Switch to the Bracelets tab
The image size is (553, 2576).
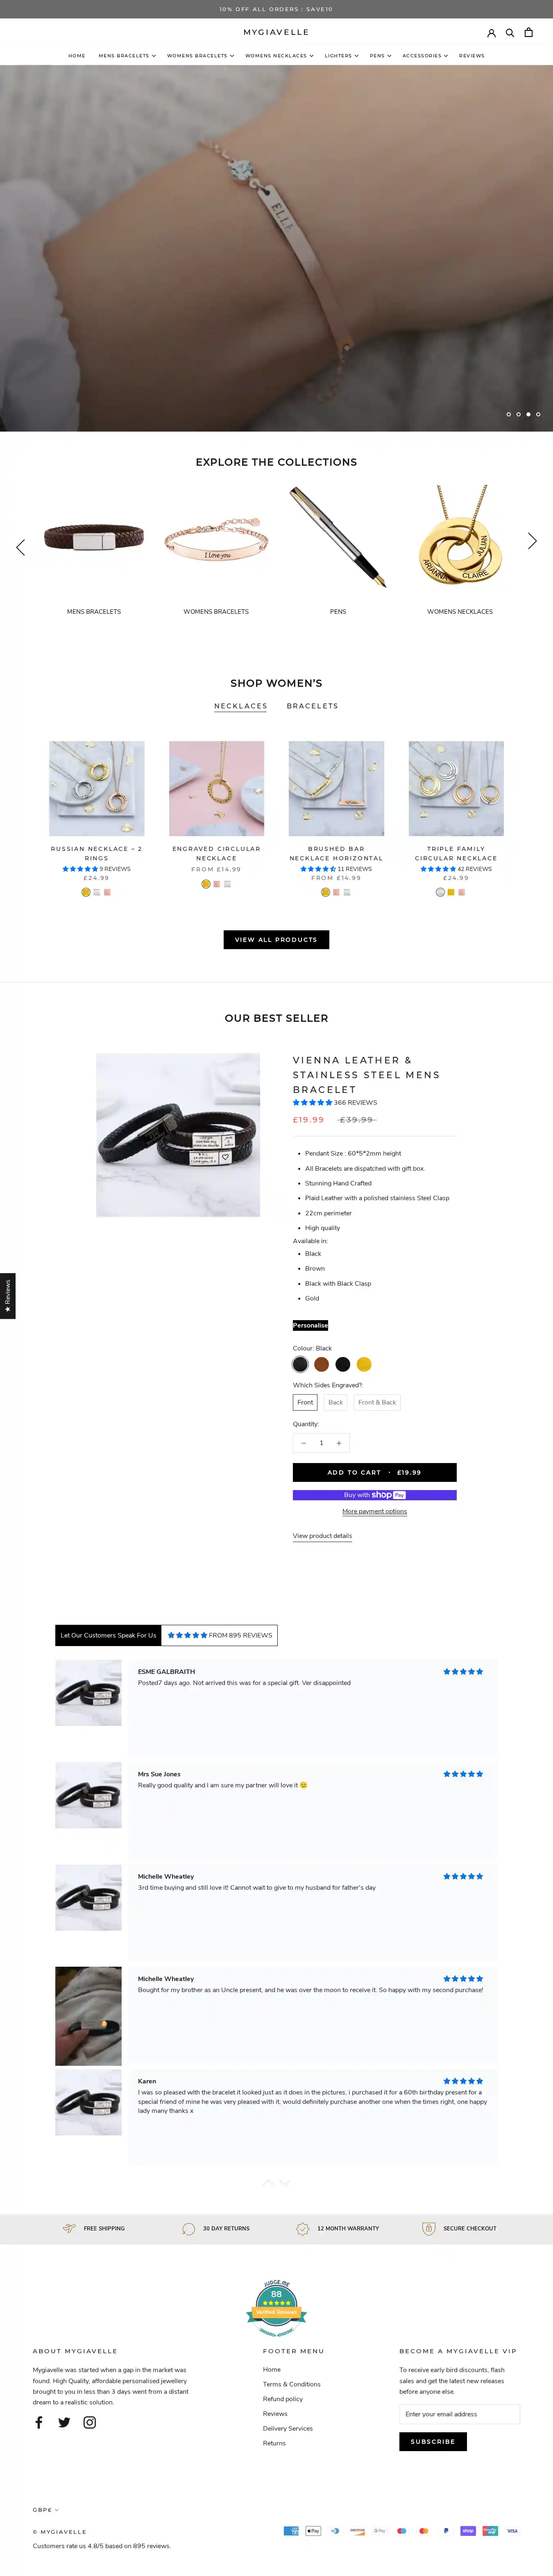tap(313, 706)
